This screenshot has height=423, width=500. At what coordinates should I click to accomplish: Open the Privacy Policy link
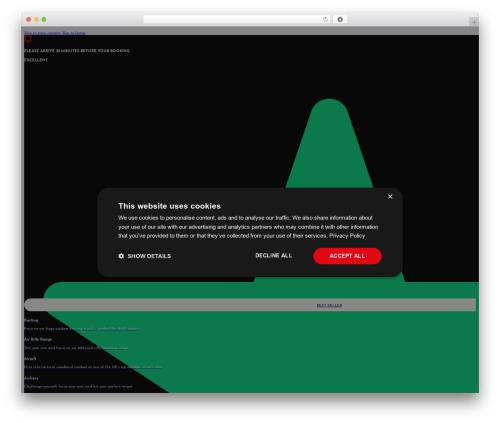tap(347, 236)
